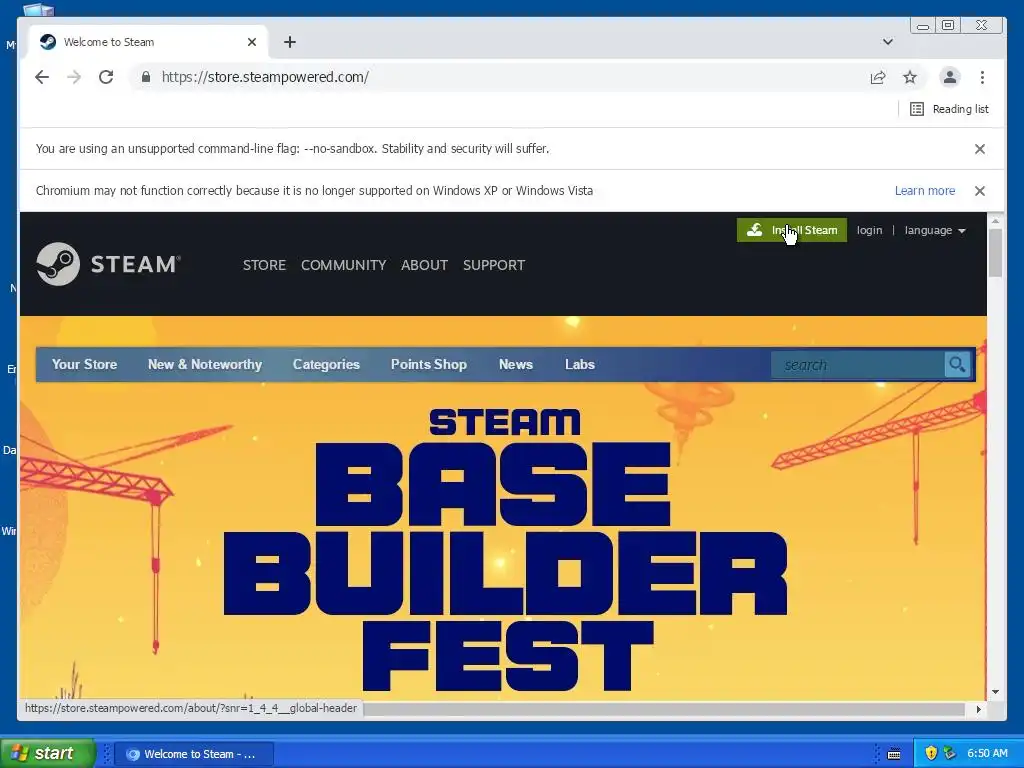Click the security shield tray icon
This screenshot has width=1024, height=768.
[931, 753]
